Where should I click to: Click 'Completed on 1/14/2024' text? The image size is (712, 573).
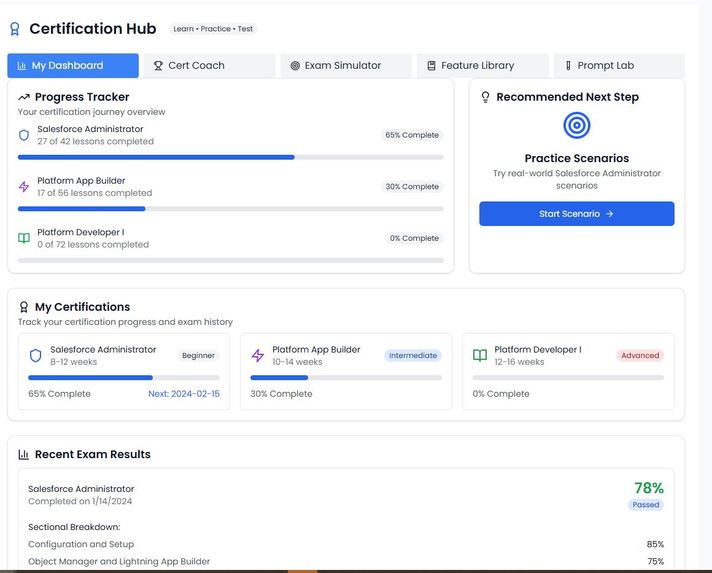click(x=80, y=501)
